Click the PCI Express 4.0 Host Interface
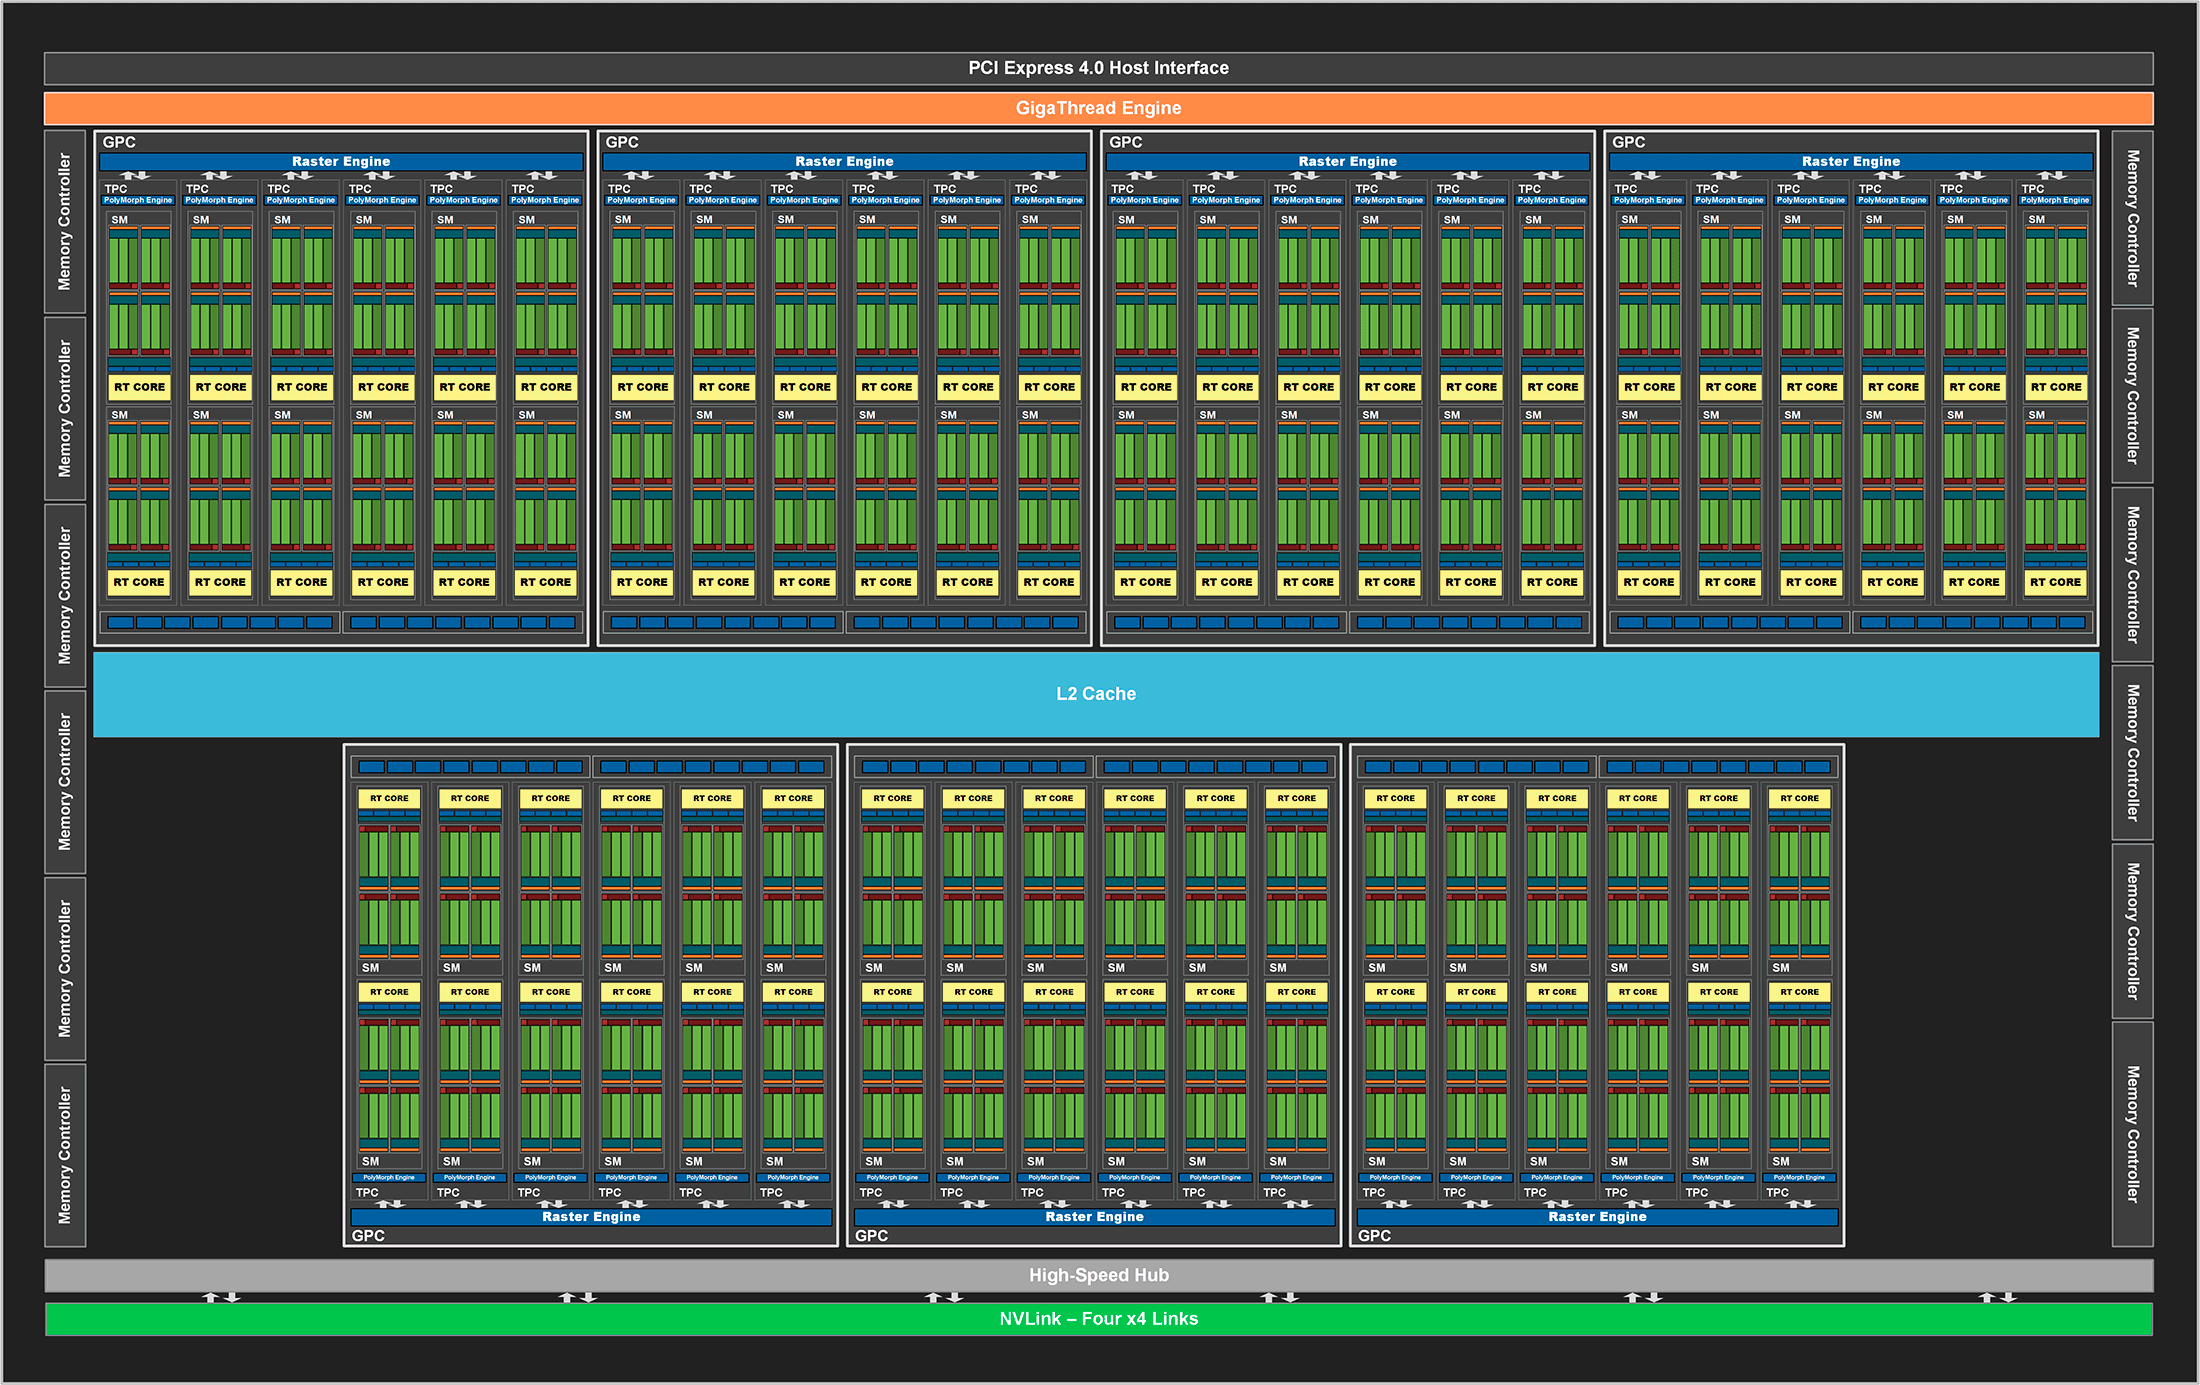 (1100, 68)
